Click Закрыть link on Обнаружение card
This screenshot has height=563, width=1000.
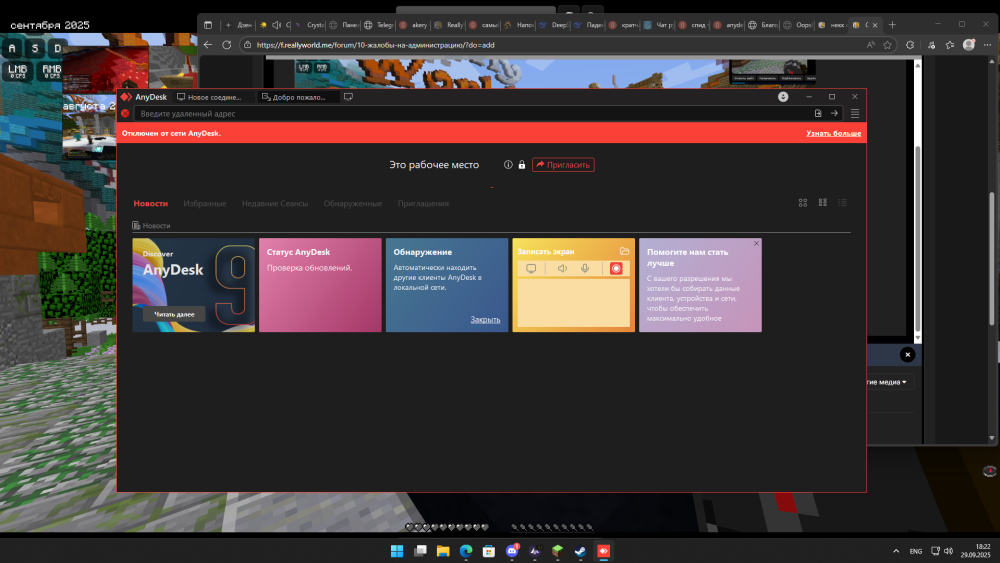(485, 319)
